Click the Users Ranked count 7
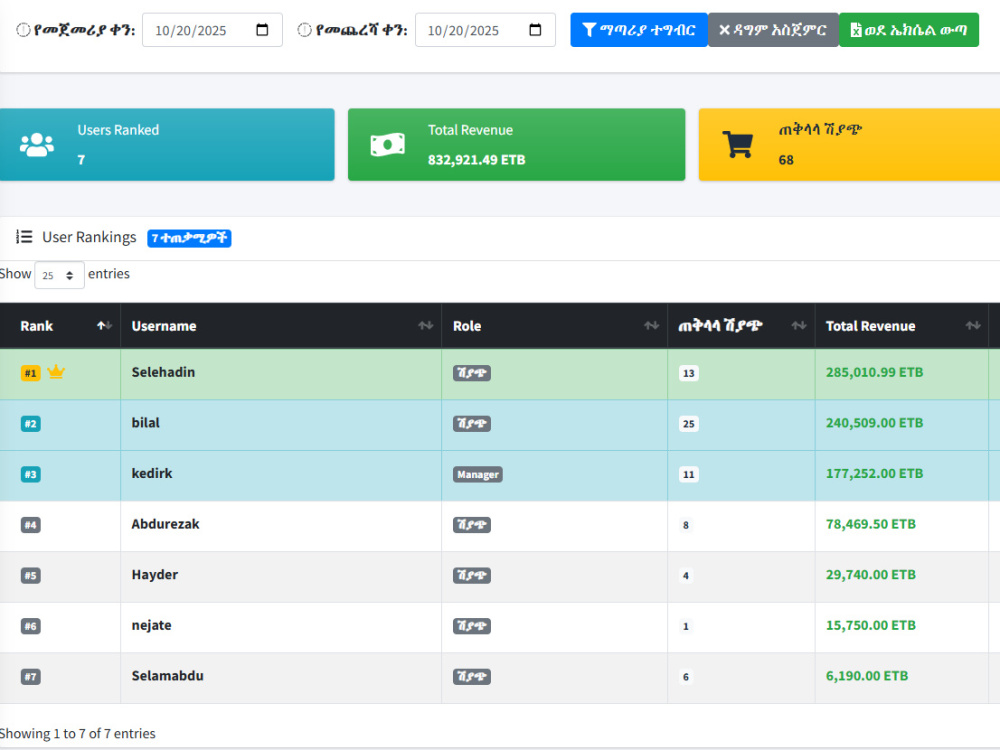This screenshot has width=1000, height=750. [81, 159]
